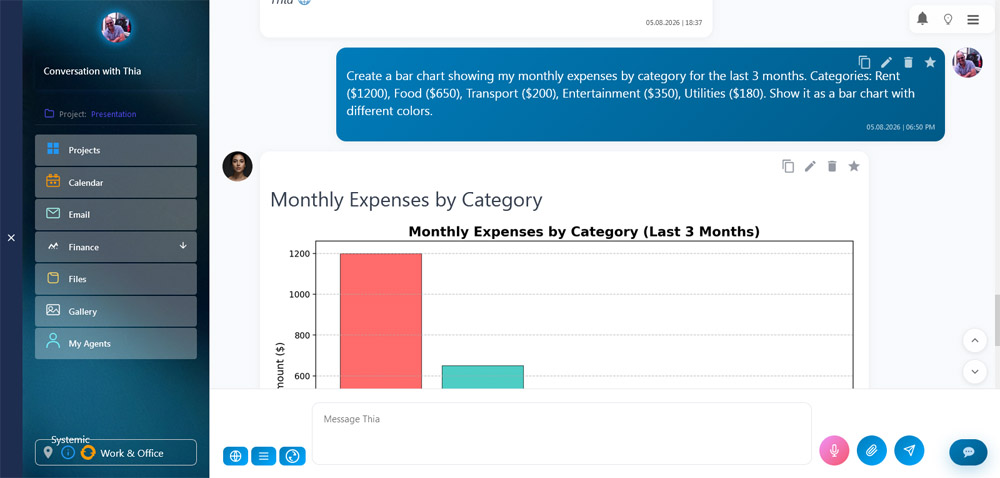Delete Thia's Monthly Expenses reply
Screen dimensions: 1000x478
[832, 166]
